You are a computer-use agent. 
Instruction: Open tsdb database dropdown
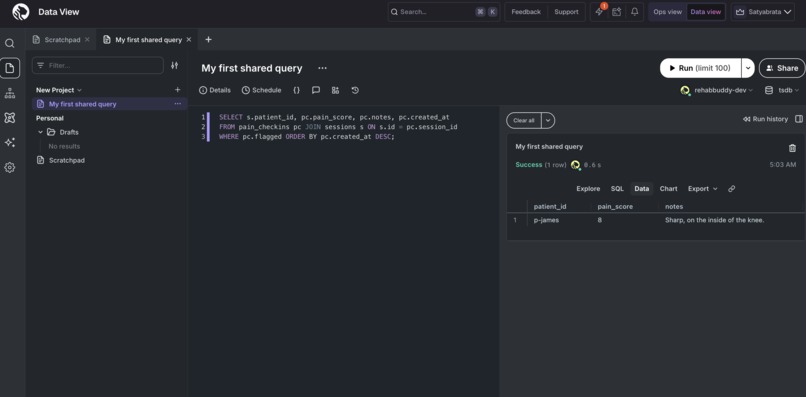[x=782, y=90]
